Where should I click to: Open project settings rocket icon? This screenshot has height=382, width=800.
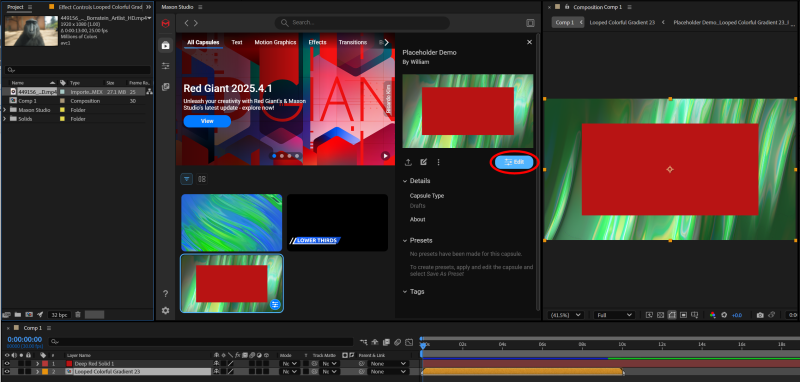tap(40, 315)
